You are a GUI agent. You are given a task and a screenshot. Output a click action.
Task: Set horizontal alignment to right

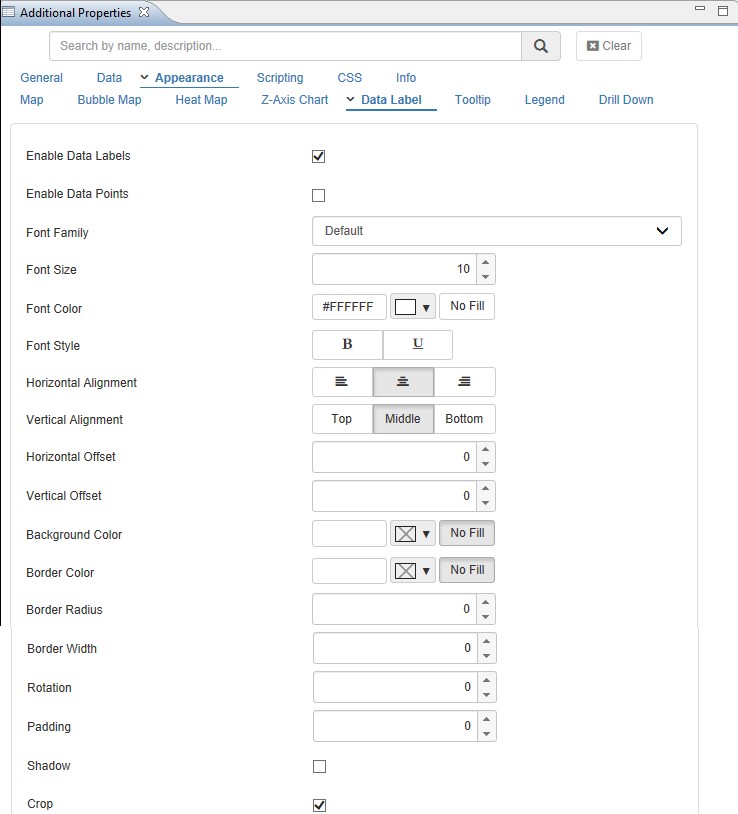pyautogui.click(x=464, y=382)
